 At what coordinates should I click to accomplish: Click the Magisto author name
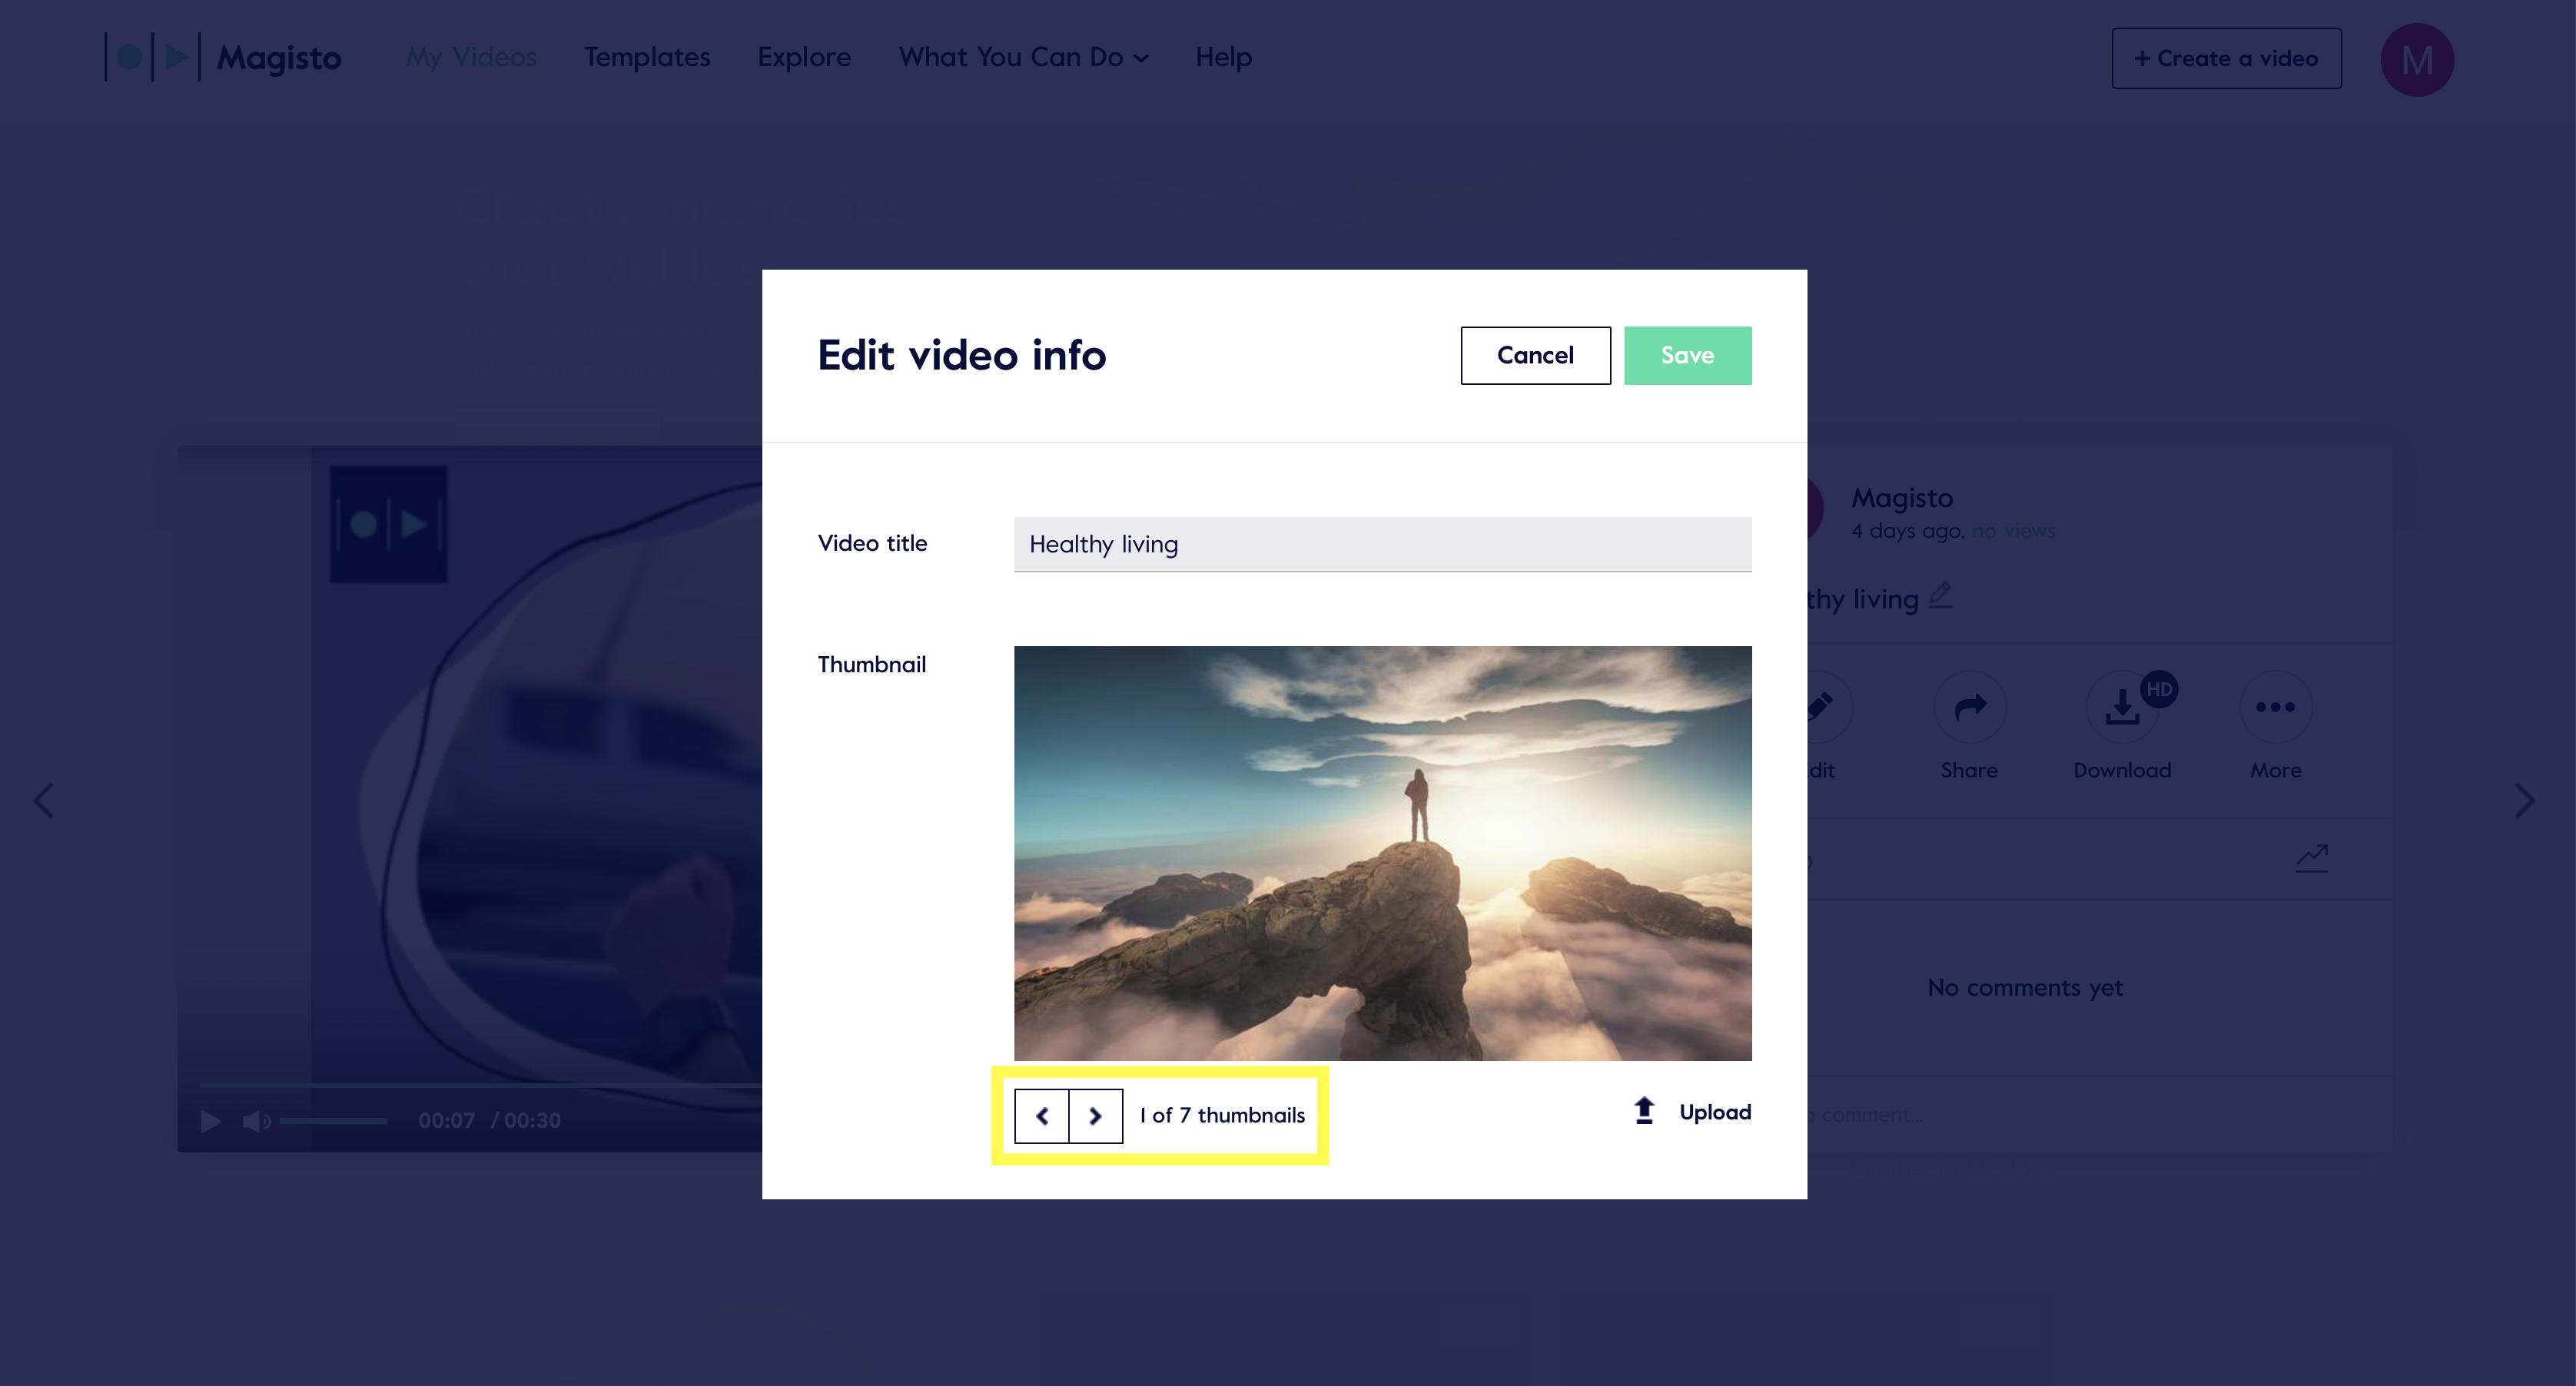[x=1901, y=497]
